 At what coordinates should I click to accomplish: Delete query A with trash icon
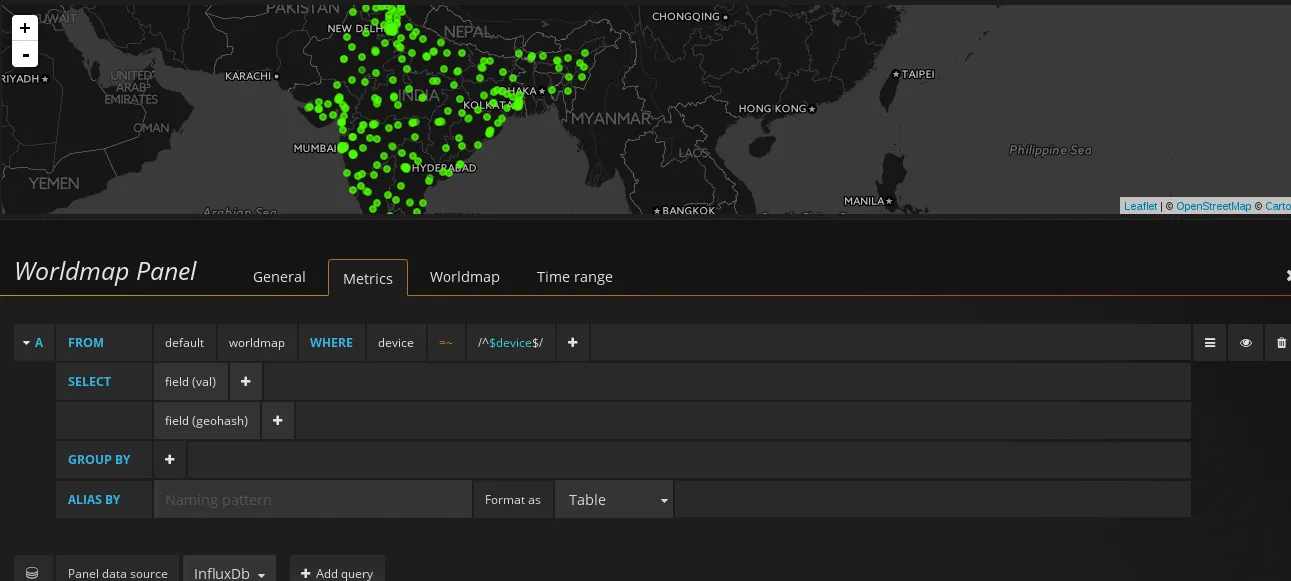point(1281,342)
